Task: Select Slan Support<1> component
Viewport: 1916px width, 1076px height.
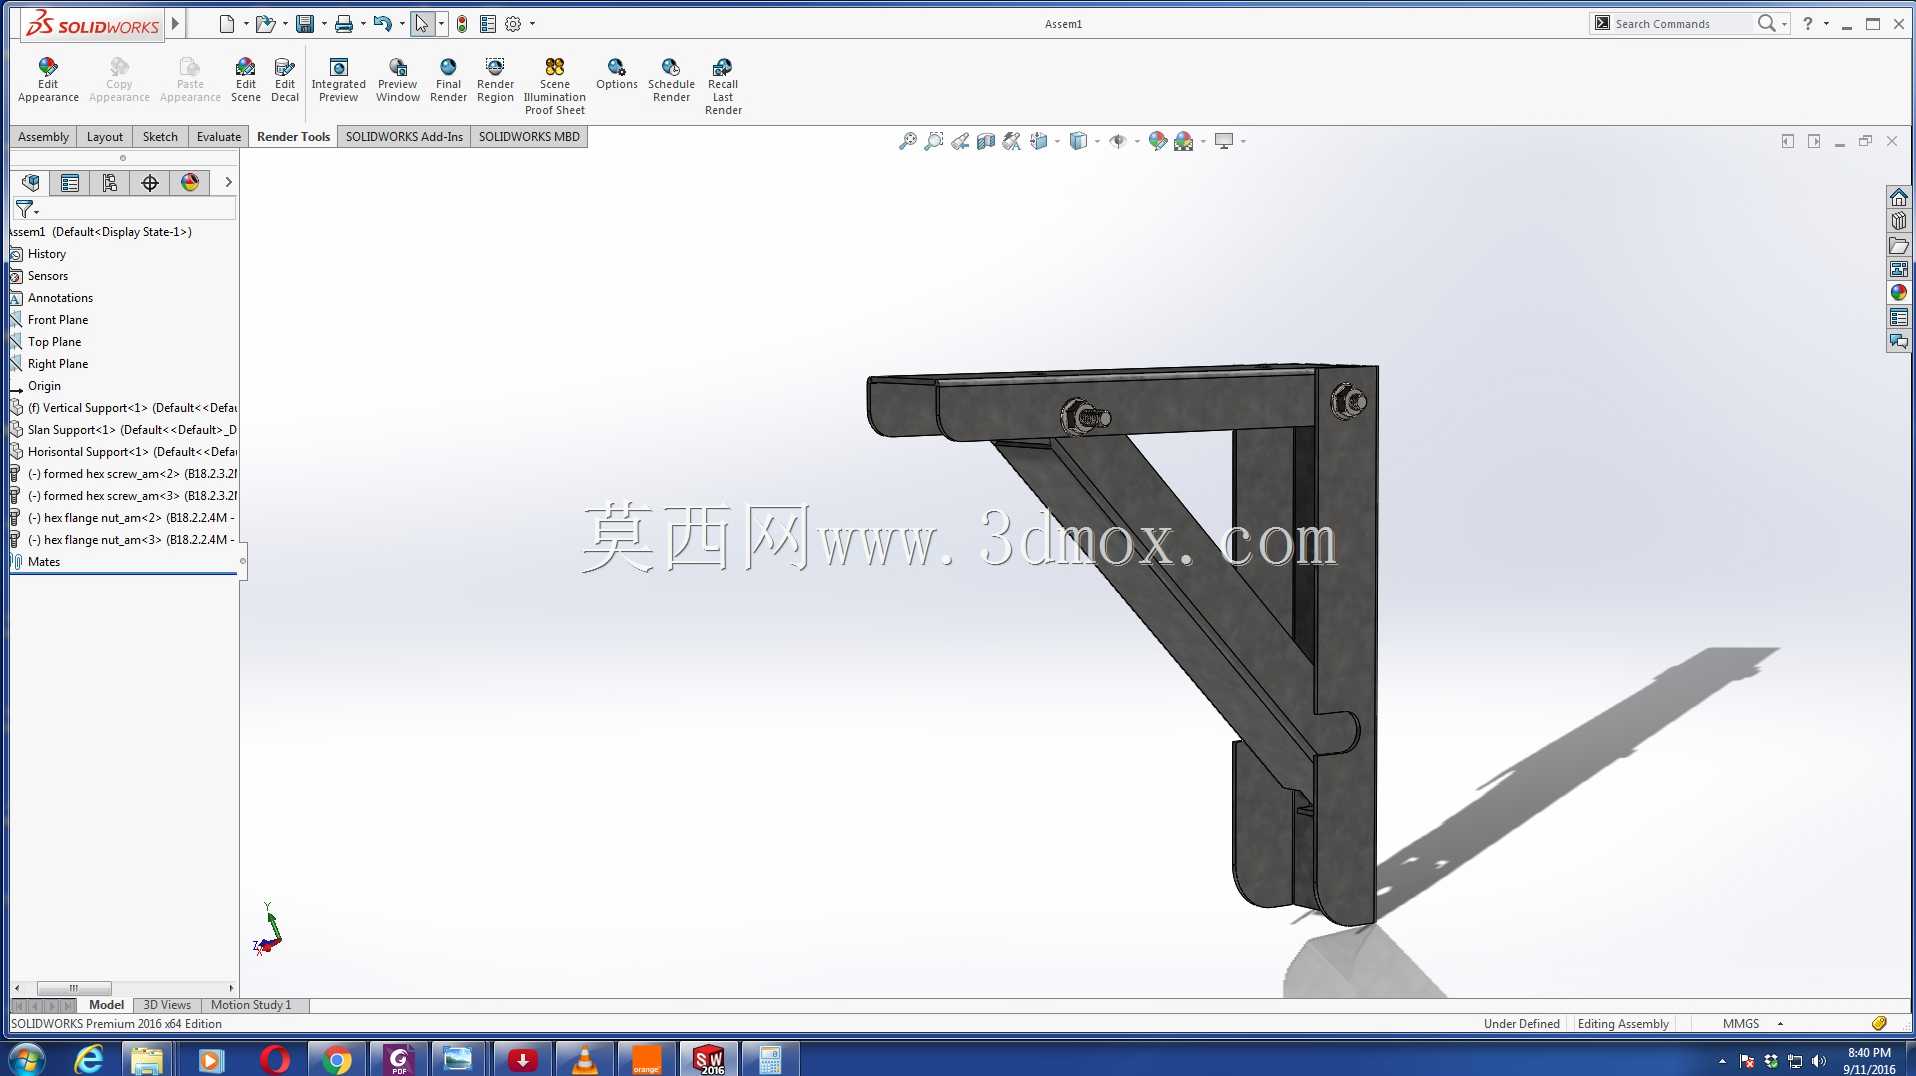Action: [x=124, y=430]
